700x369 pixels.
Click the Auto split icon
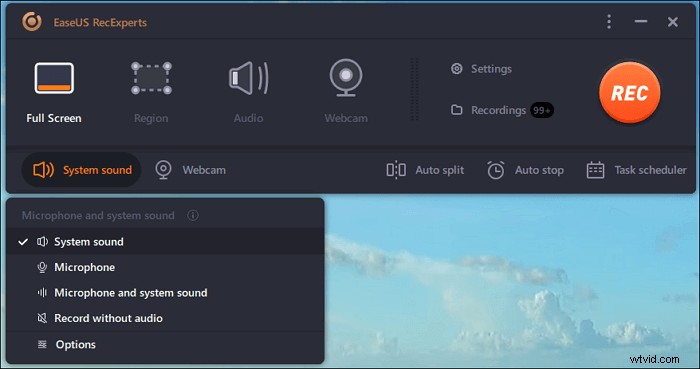(396, 170)
